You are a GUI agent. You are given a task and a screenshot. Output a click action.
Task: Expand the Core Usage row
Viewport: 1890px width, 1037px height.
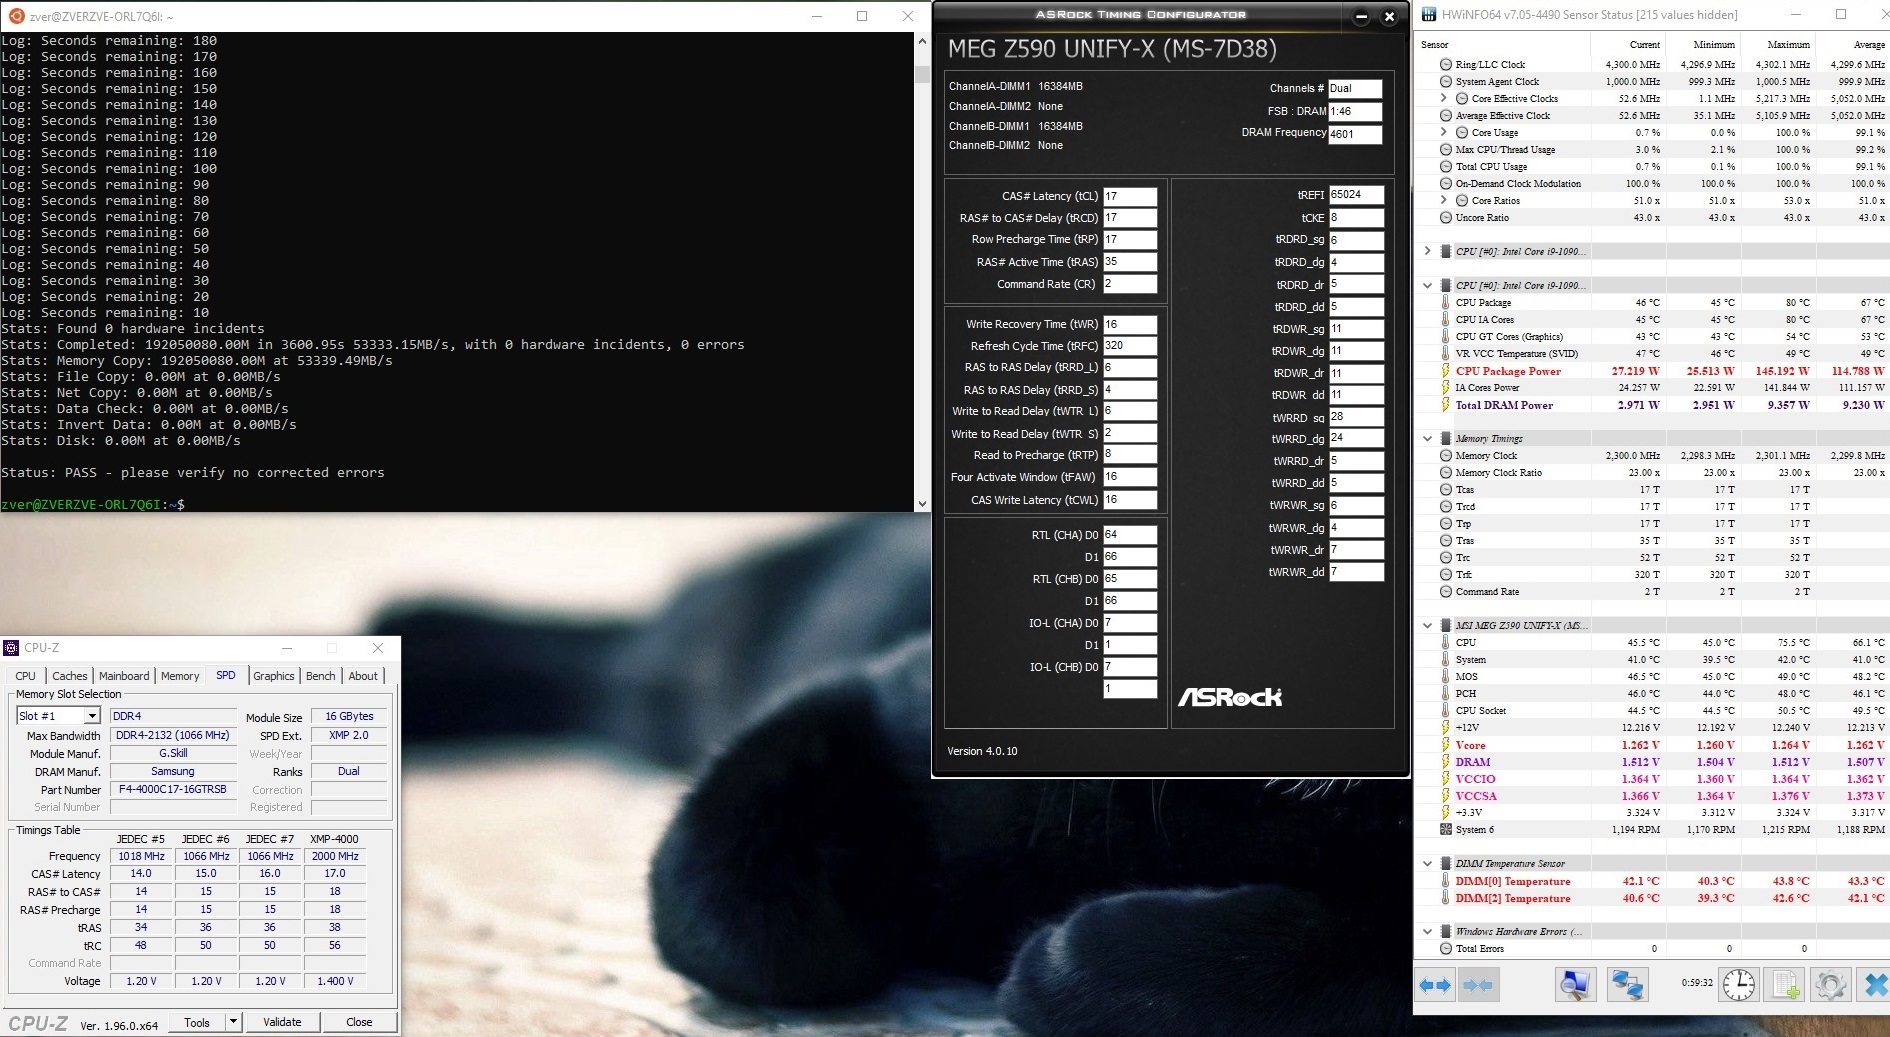pyautogui.click(x=1444, y=133)
